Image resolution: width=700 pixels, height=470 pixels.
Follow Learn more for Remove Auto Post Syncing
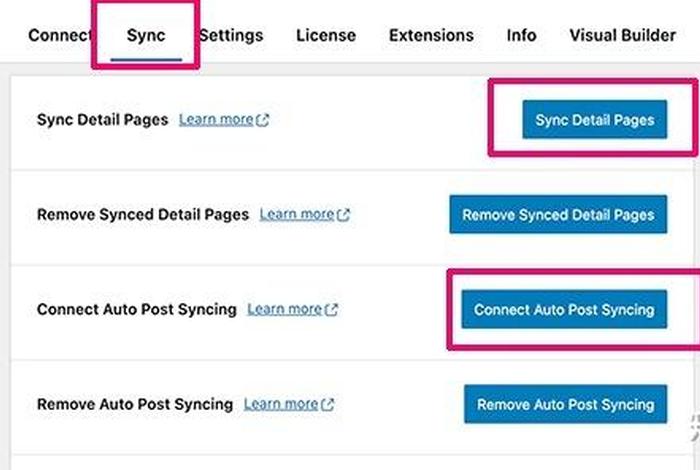pos(280,405)
